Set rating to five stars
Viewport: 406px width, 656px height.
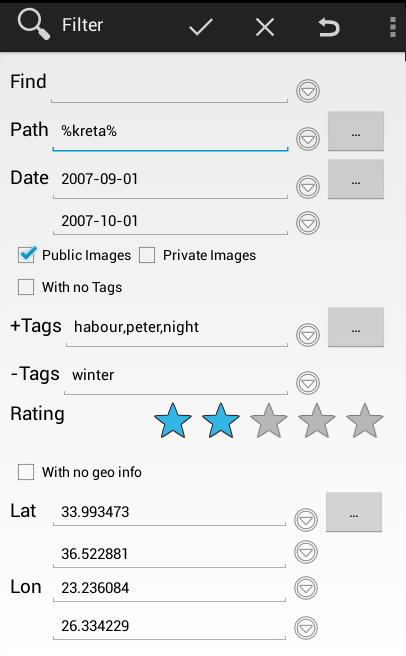coord(365,421)
